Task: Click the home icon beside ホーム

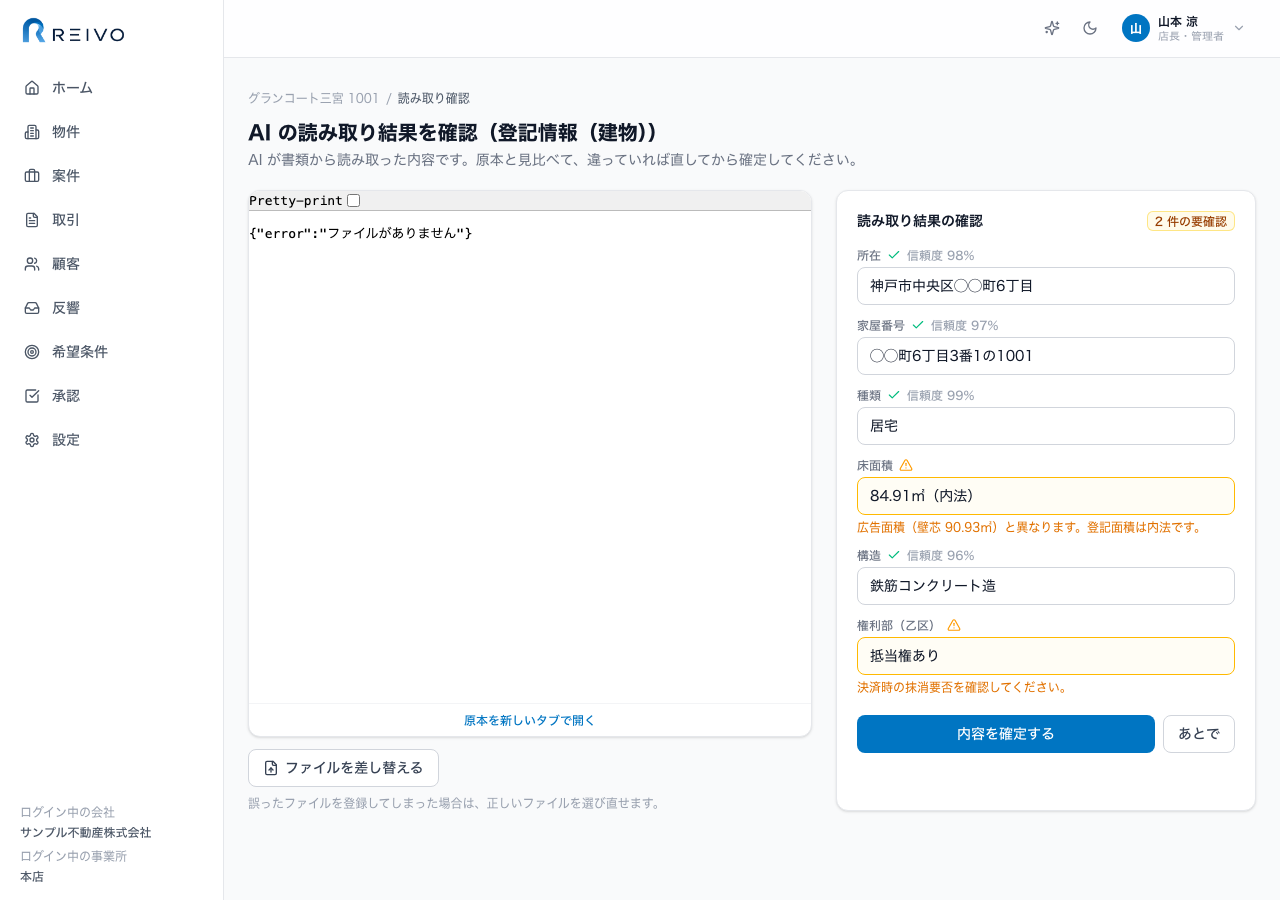Action: tap(32, 88)
